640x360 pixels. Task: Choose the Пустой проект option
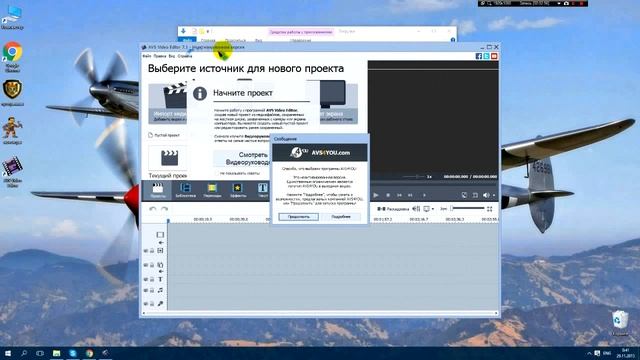[x=164, y=135]
